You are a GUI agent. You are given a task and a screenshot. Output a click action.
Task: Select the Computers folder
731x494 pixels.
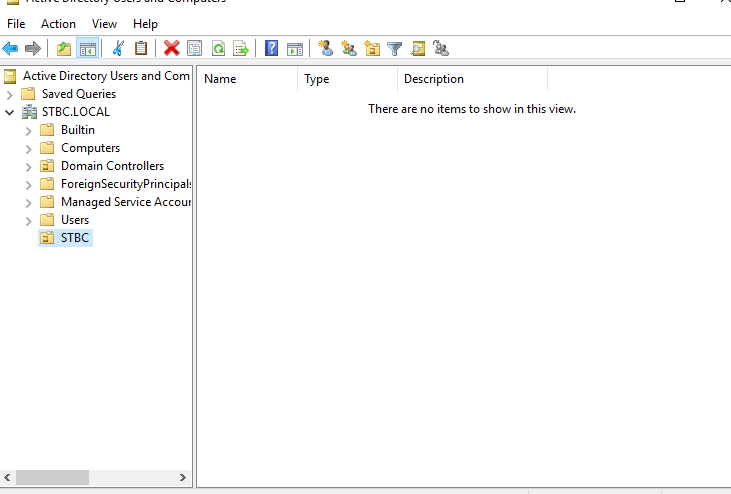[x=90, y=148]
